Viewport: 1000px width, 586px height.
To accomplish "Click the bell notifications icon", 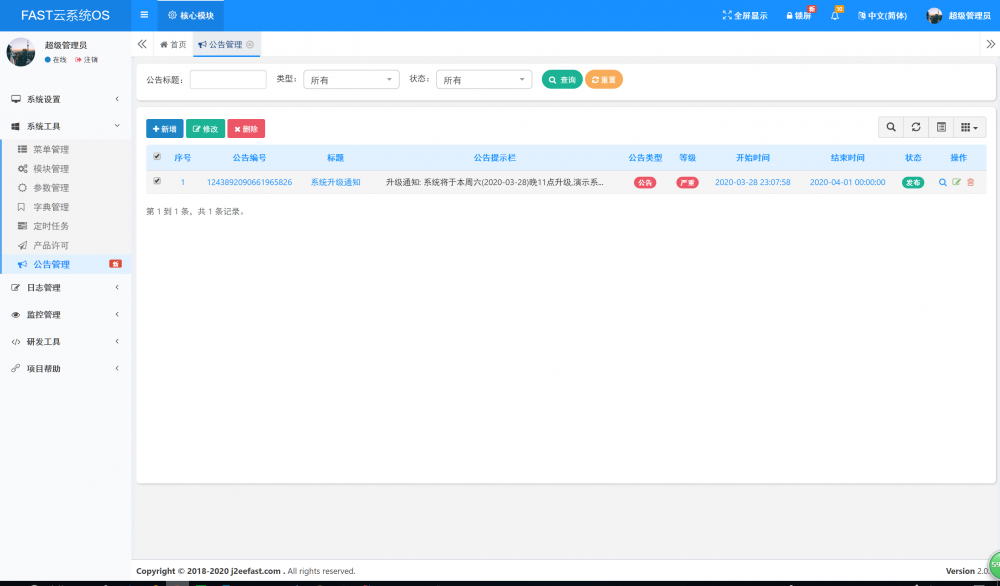I will tap(836, 14).
